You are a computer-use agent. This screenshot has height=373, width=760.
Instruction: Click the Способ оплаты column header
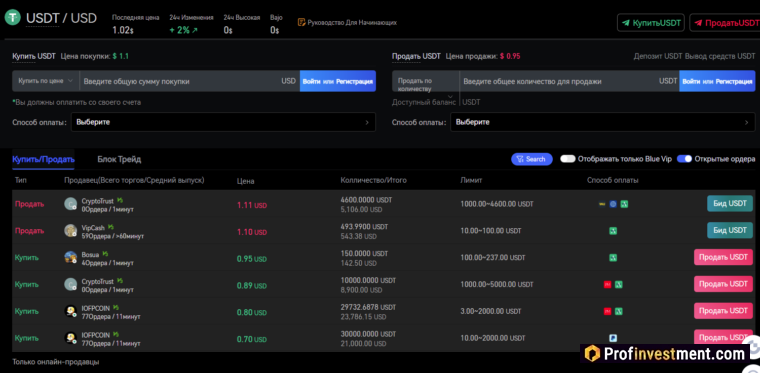pyautogui.click(x=613, y=180)
